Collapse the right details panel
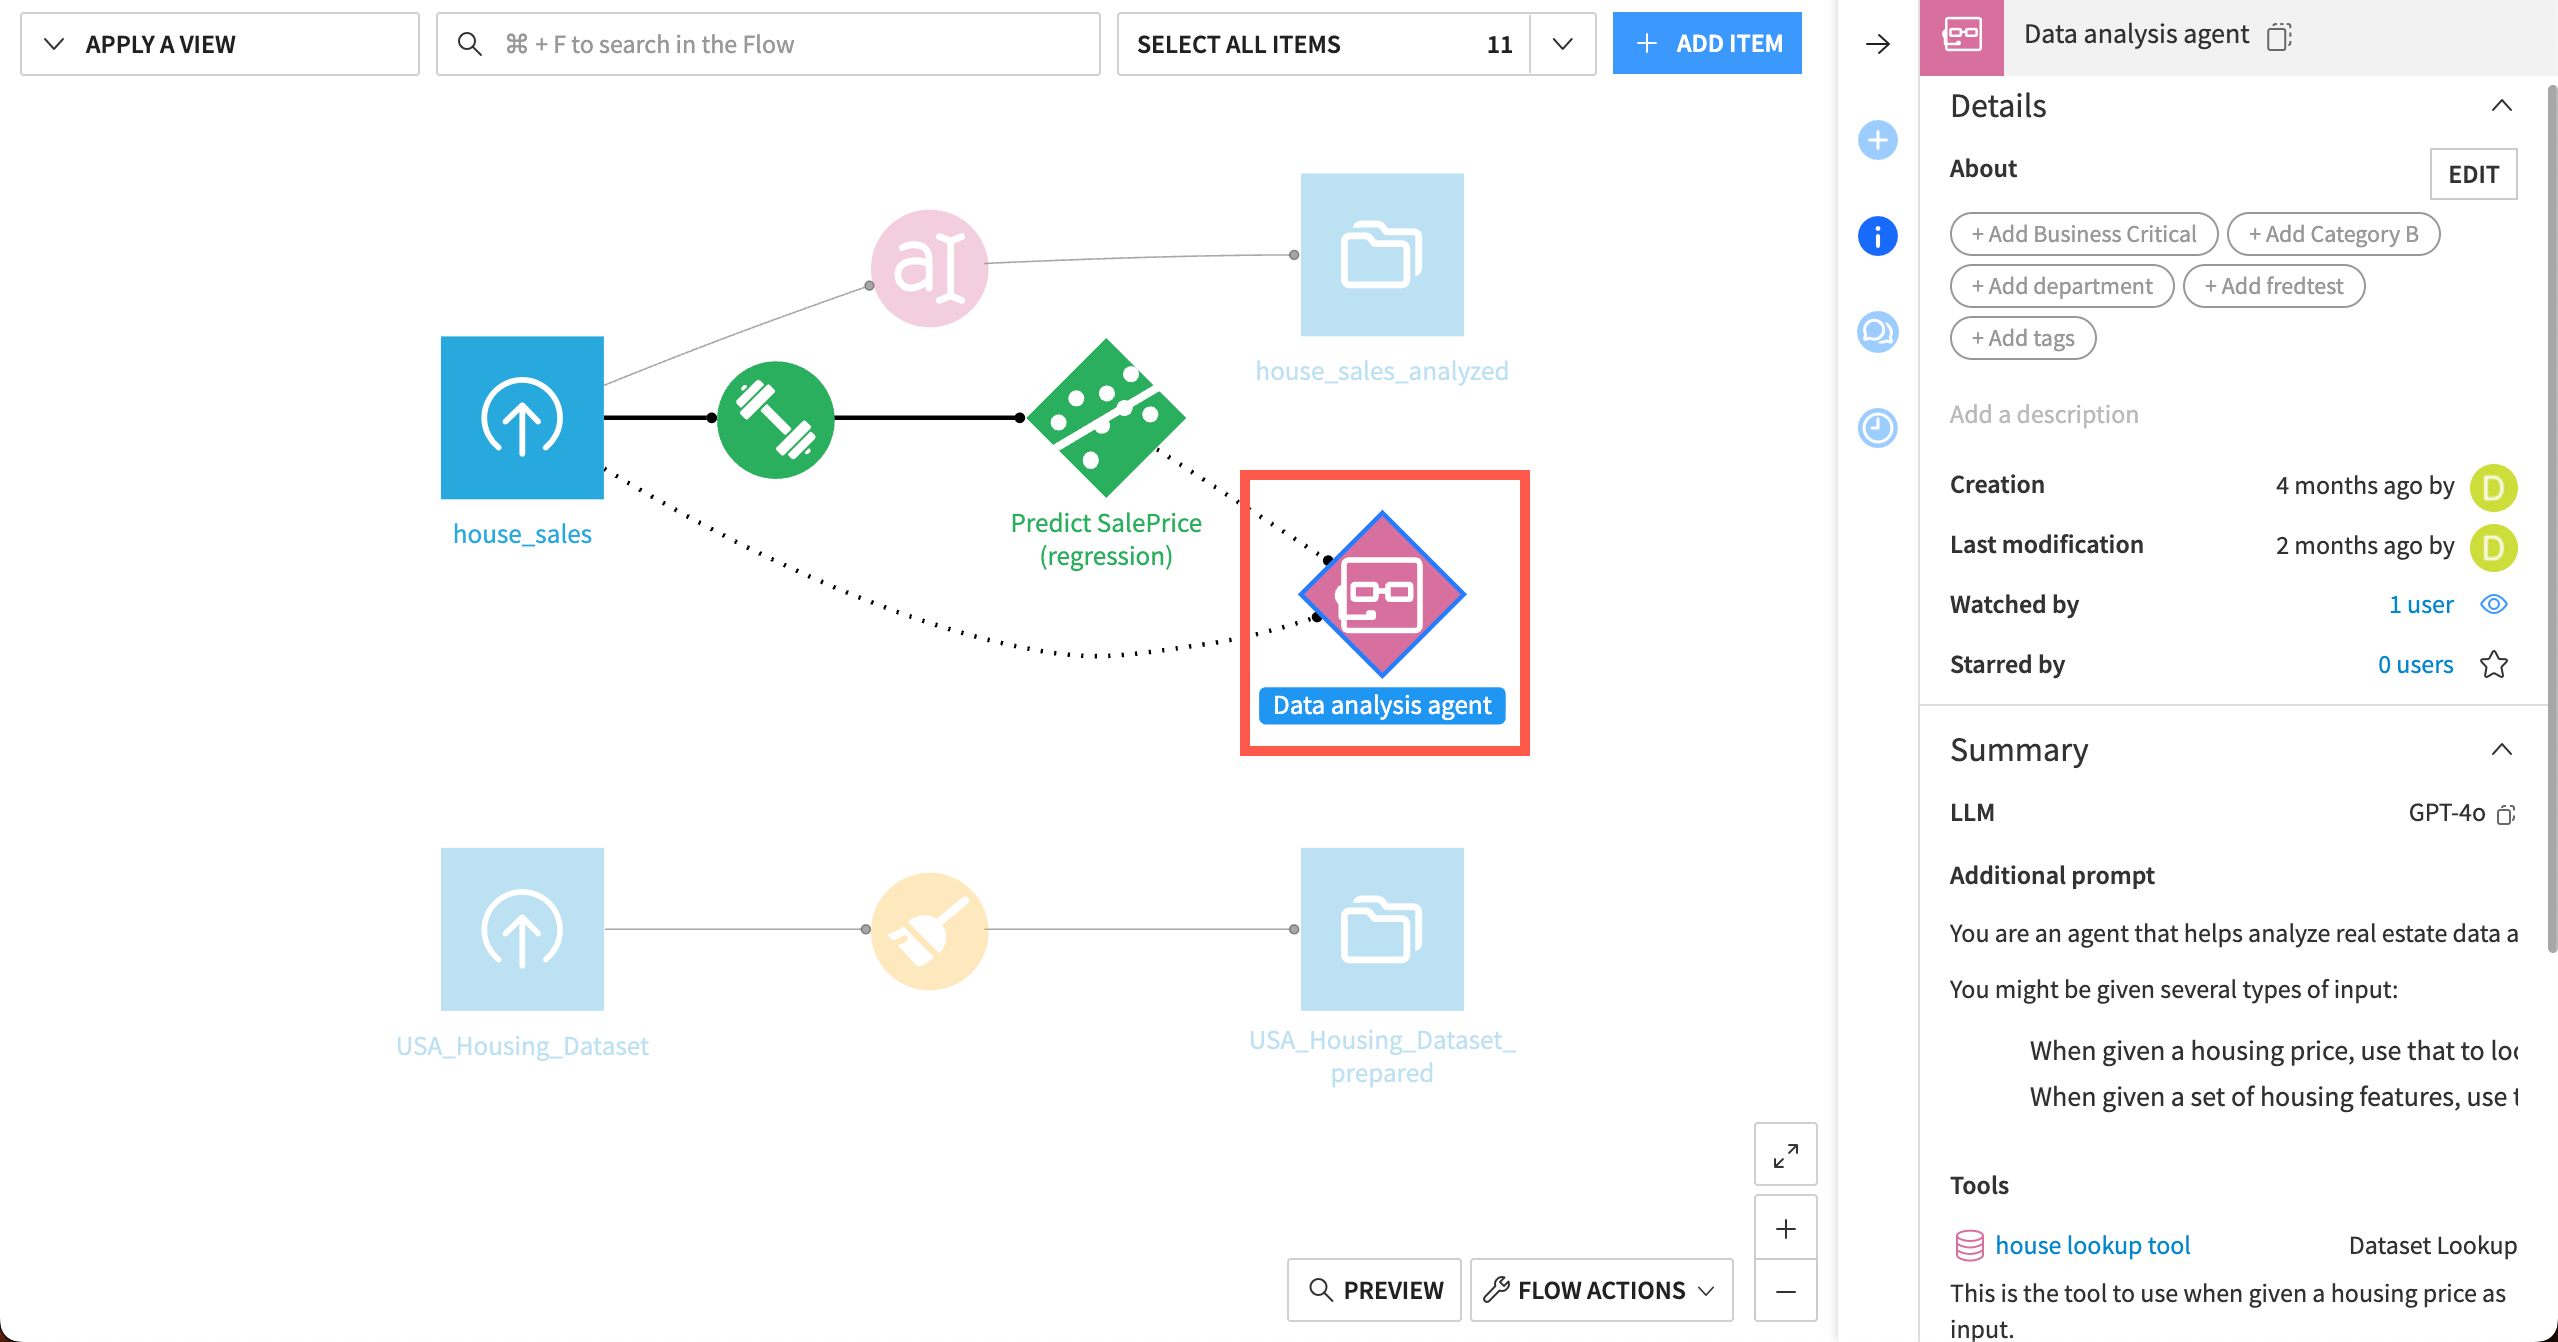This screenshot has height=1342, width=2558. click(1880, 44)
